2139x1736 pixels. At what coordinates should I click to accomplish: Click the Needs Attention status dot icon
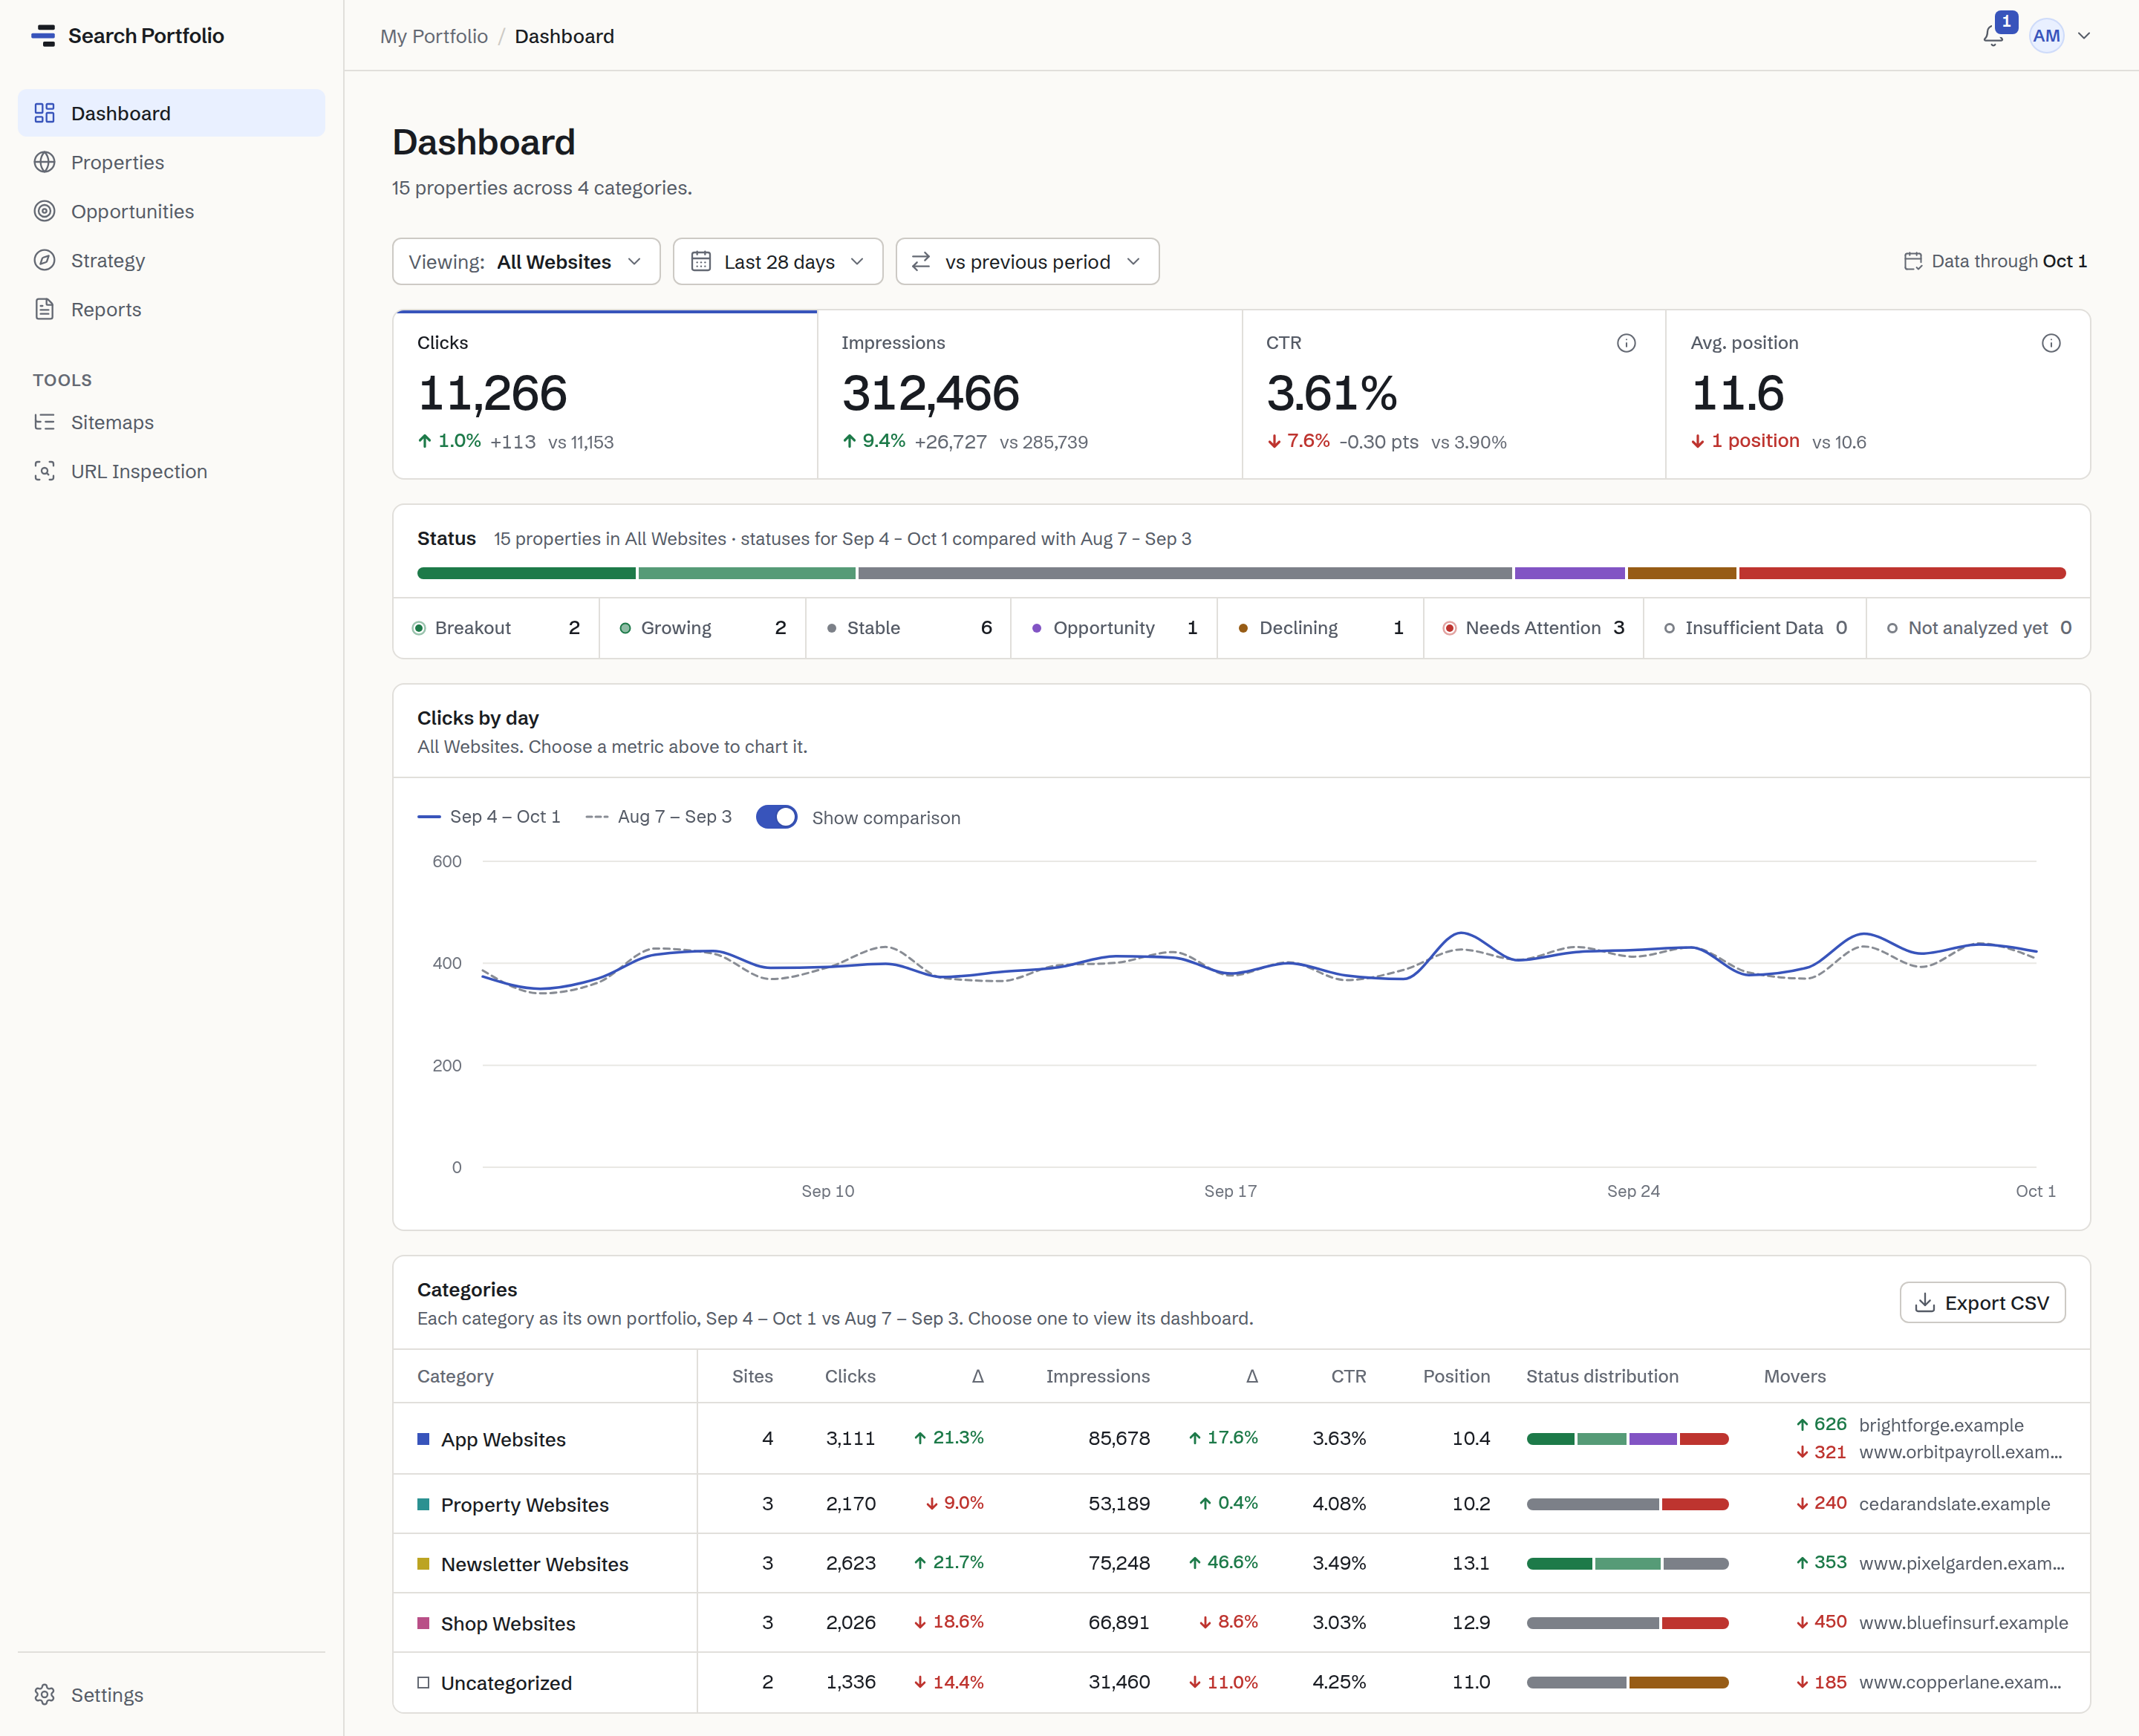[x=1448, y=628]
